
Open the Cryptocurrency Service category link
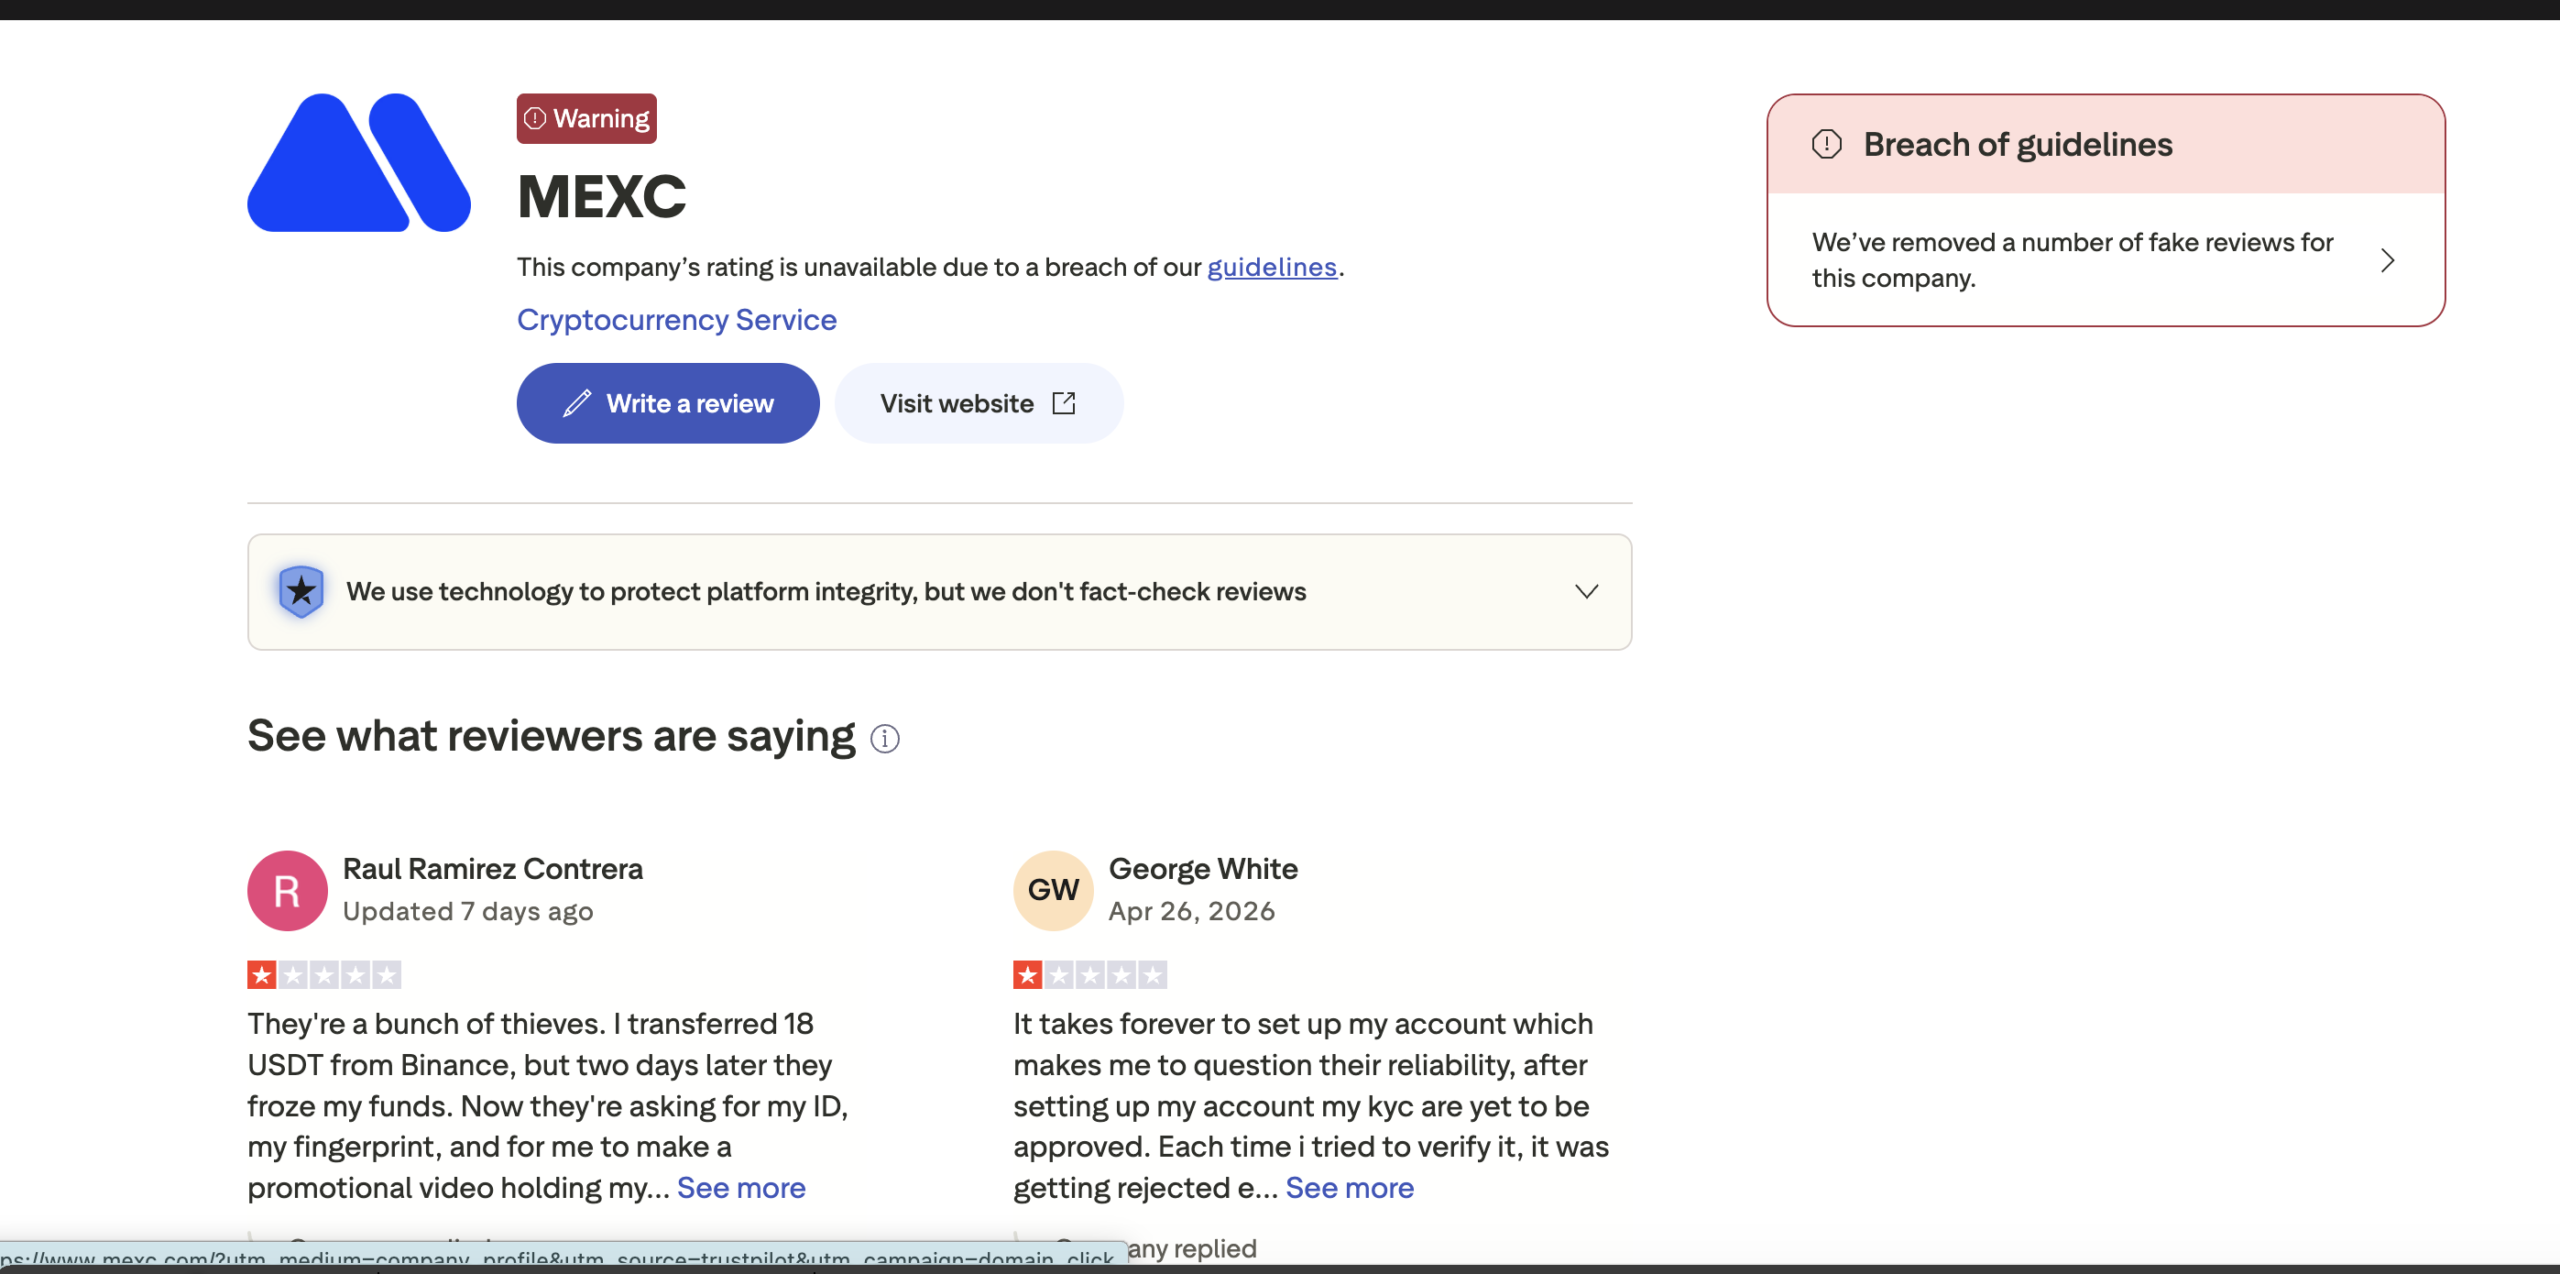[676, 320]
